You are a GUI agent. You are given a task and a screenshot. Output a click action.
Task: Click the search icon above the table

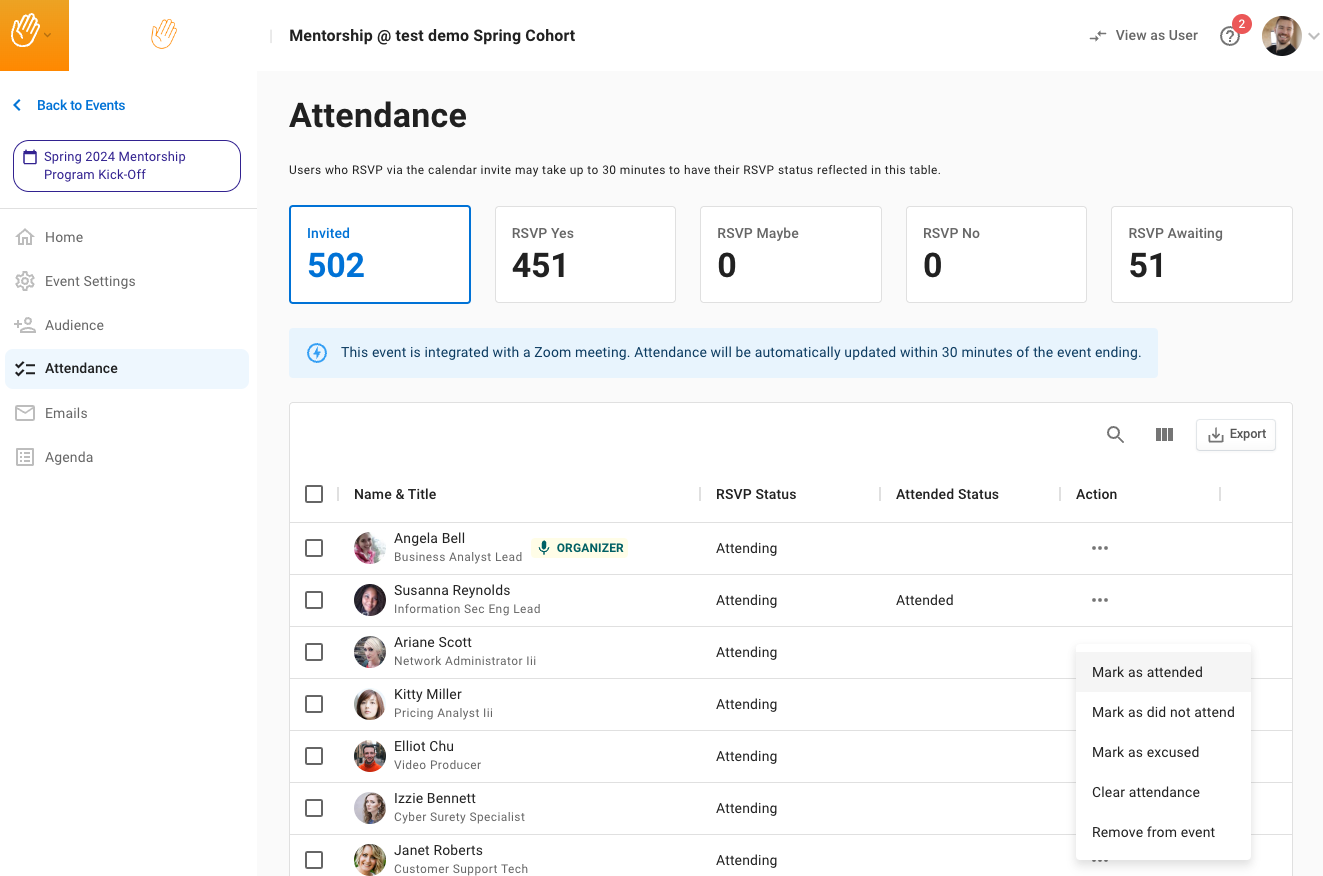(x=1115, y=435)
